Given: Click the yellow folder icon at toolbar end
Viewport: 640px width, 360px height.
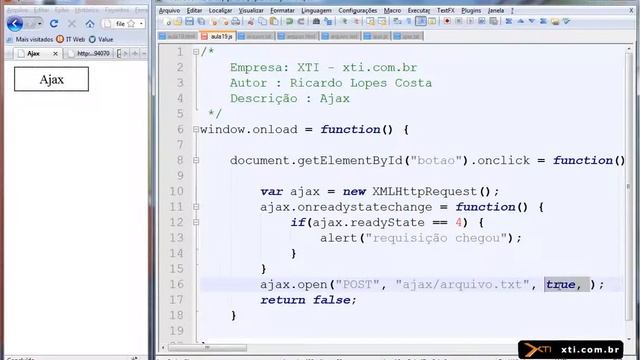Looking at the screenshot, I should [x=555, y=21].
